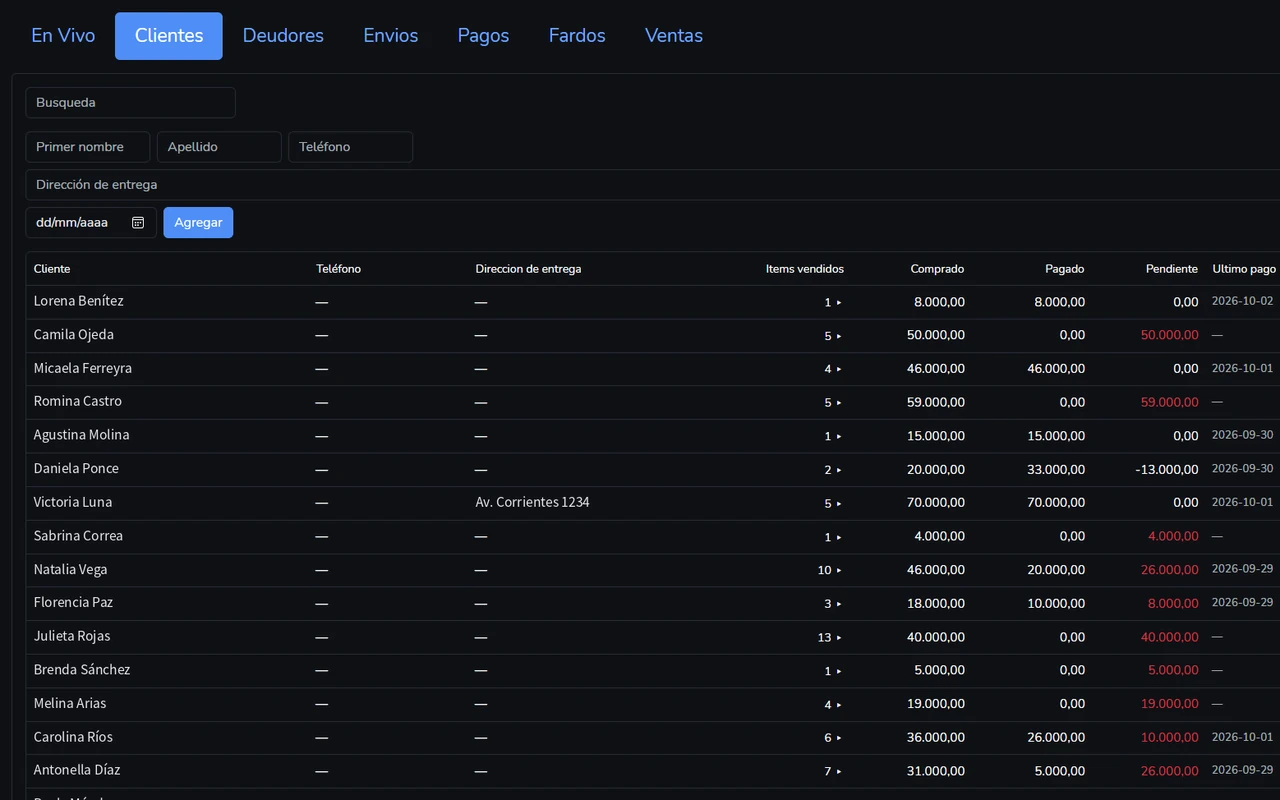Go to the Envios tab
The width and height of the screenshot is (1280, 800).
tap(391, 36)
